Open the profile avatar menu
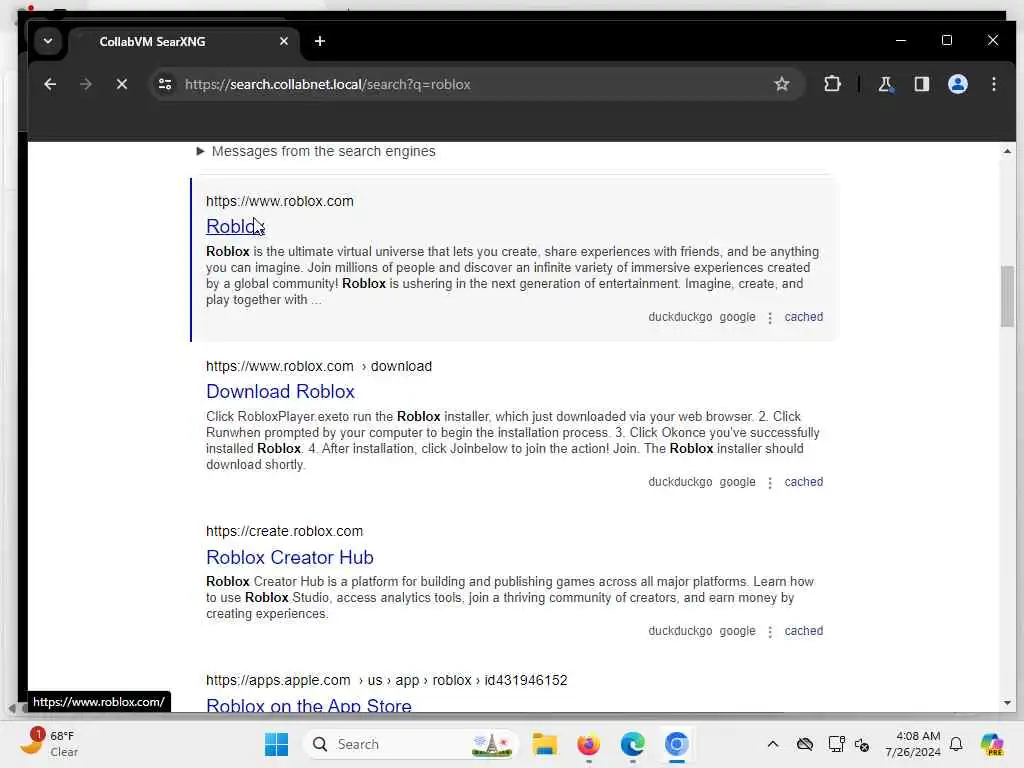Screen dimensions: 1024x768 [x=957, y=84]
